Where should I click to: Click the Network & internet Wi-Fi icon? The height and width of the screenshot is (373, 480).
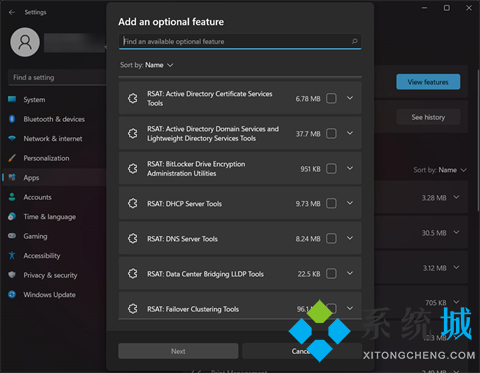pos(12,138)
